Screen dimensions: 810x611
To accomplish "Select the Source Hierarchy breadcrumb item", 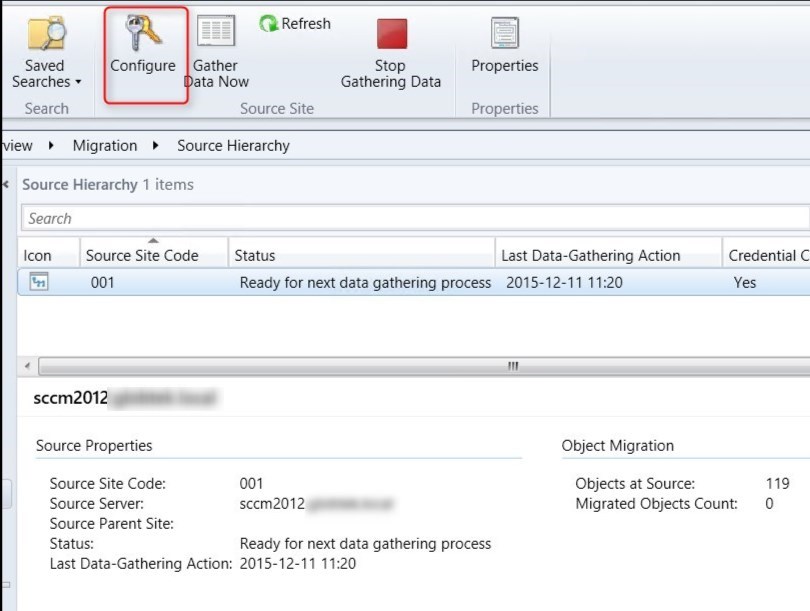I will coord(233,146).
